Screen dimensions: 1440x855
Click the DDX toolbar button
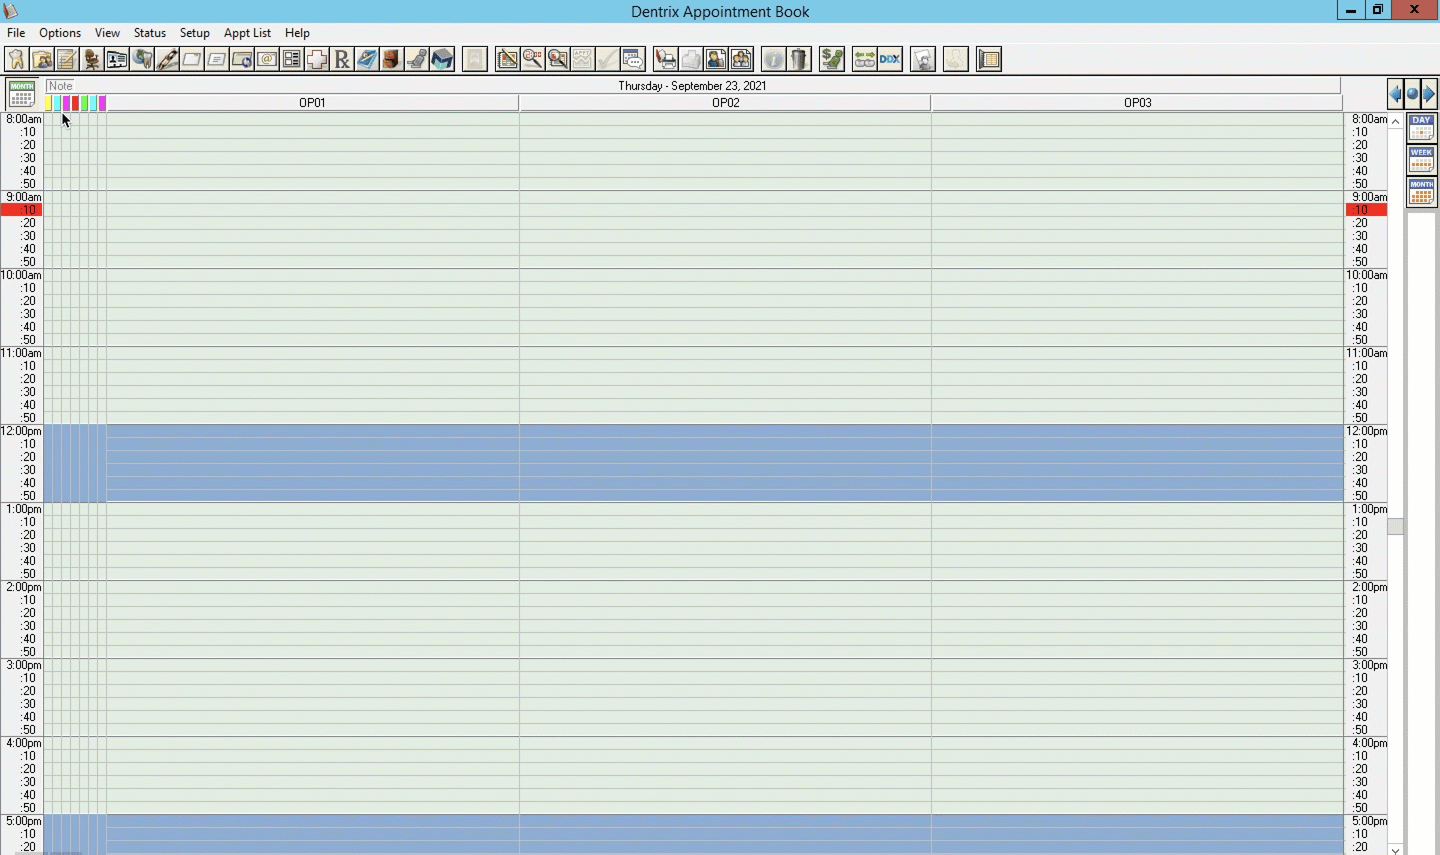(x=890, y=60)
